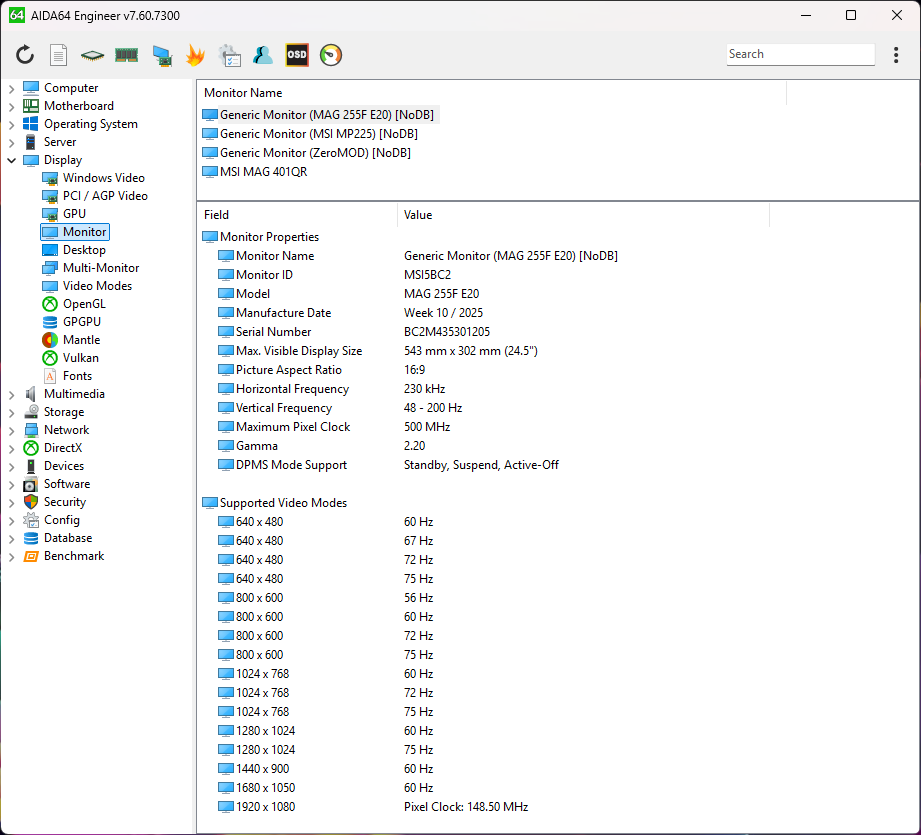
Task: Select Windows Video in the tree
Action: tap(93, 178)
